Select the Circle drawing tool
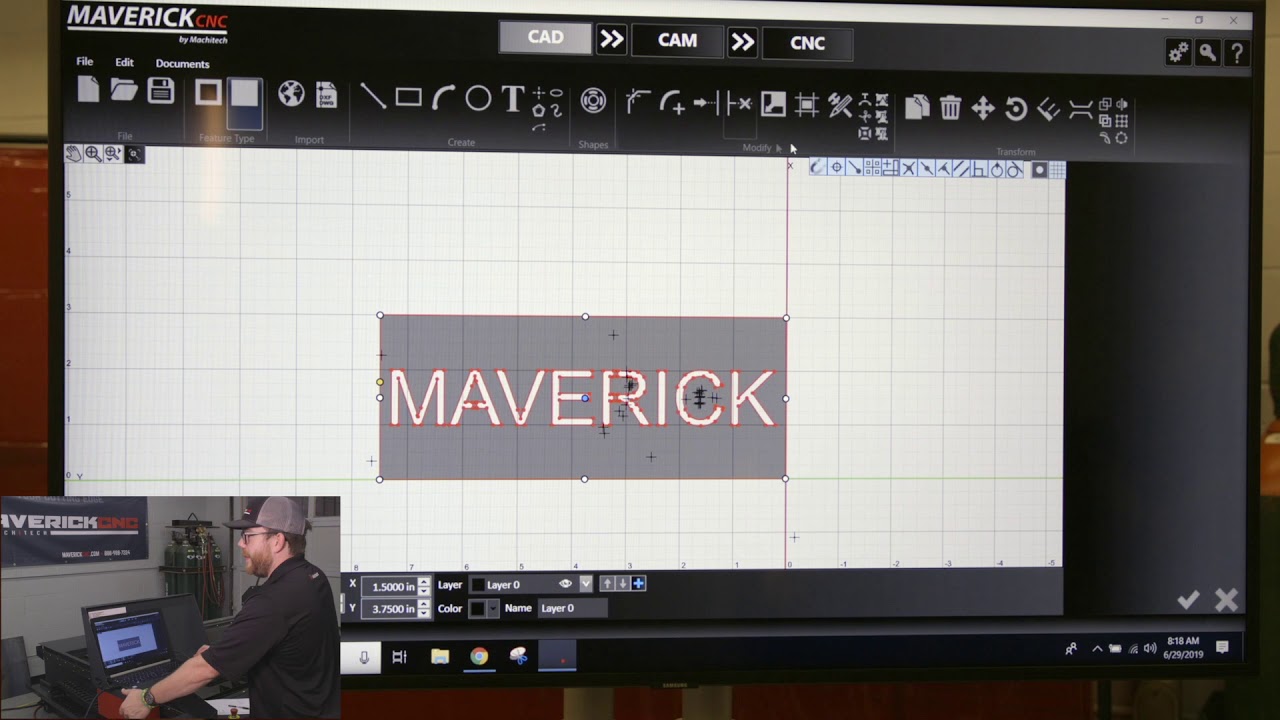Screen dimensions: 1280x720 click(478, 98)
